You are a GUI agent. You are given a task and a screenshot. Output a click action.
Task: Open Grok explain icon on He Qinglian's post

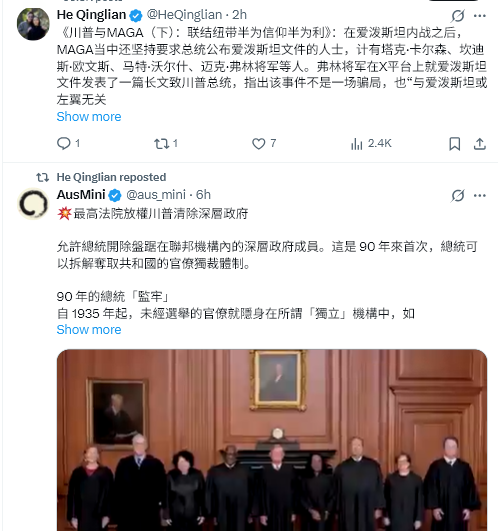click(458, 16)
